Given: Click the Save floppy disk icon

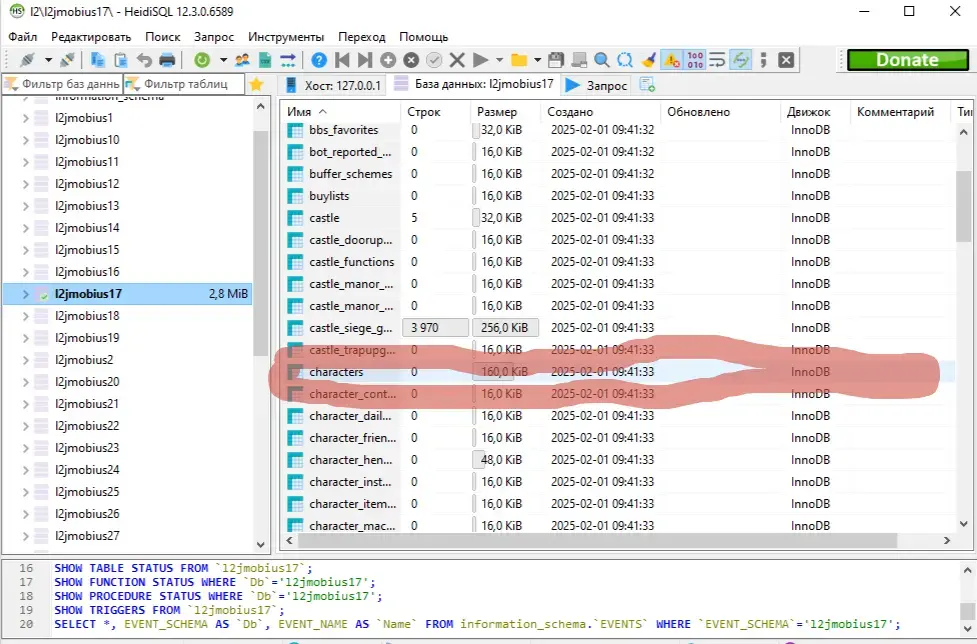Looking at the screenshot, I should [556, 60].
